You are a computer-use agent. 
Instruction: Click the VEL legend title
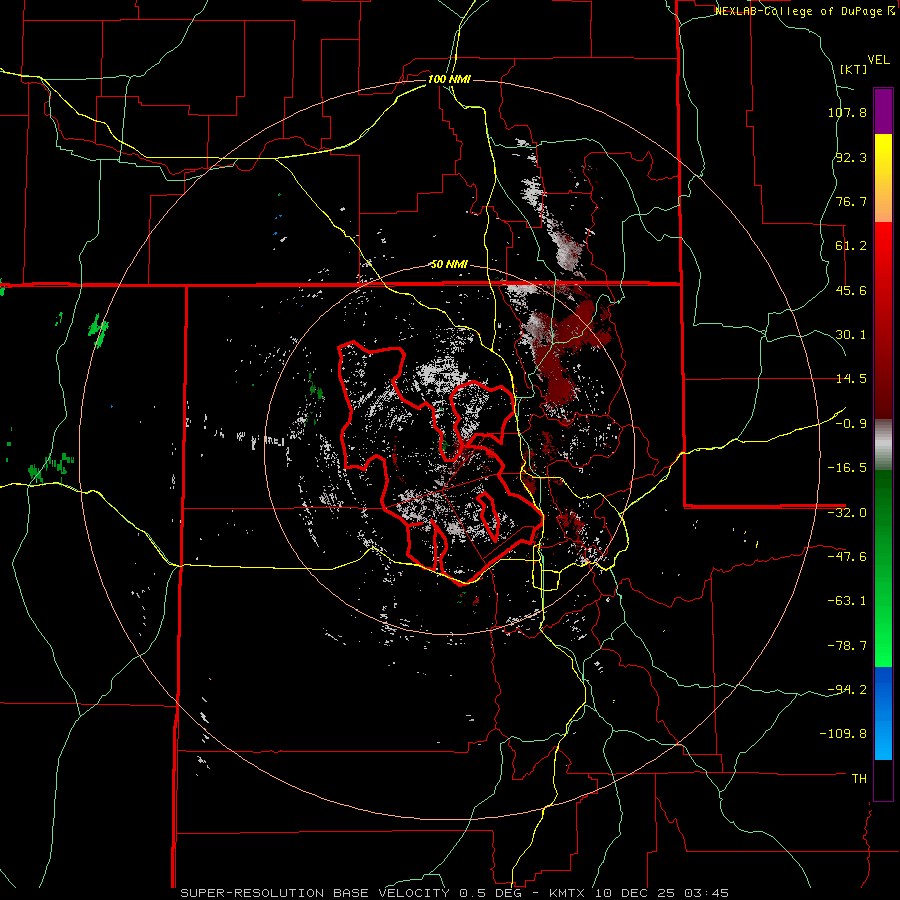[879, 60]
